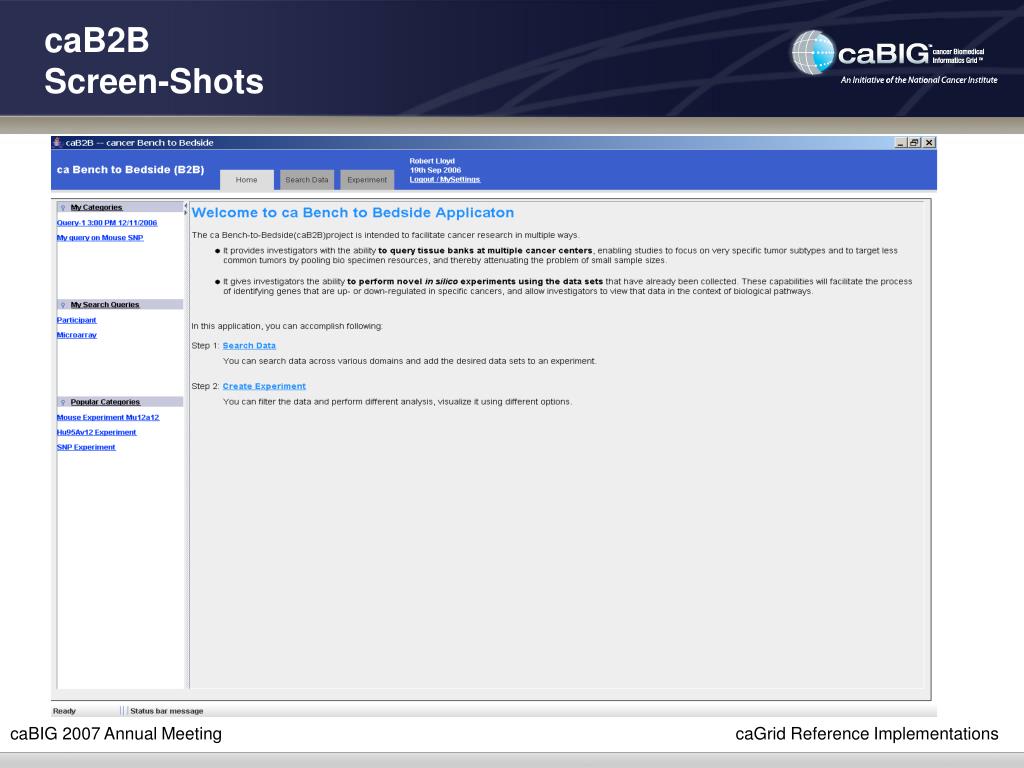The height and width of the screenshot is (768, 1024).
Task: Open SNP Experiment category
Action: tap(86, 447)
